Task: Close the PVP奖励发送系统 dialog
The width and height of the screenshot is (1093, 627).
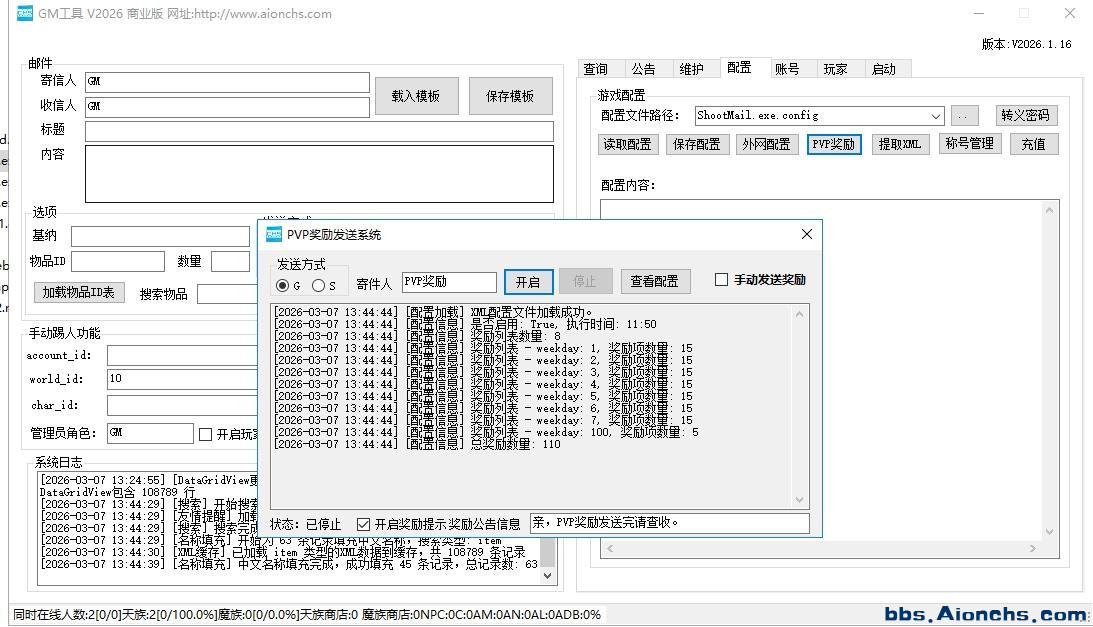Action: coord(807,234)
